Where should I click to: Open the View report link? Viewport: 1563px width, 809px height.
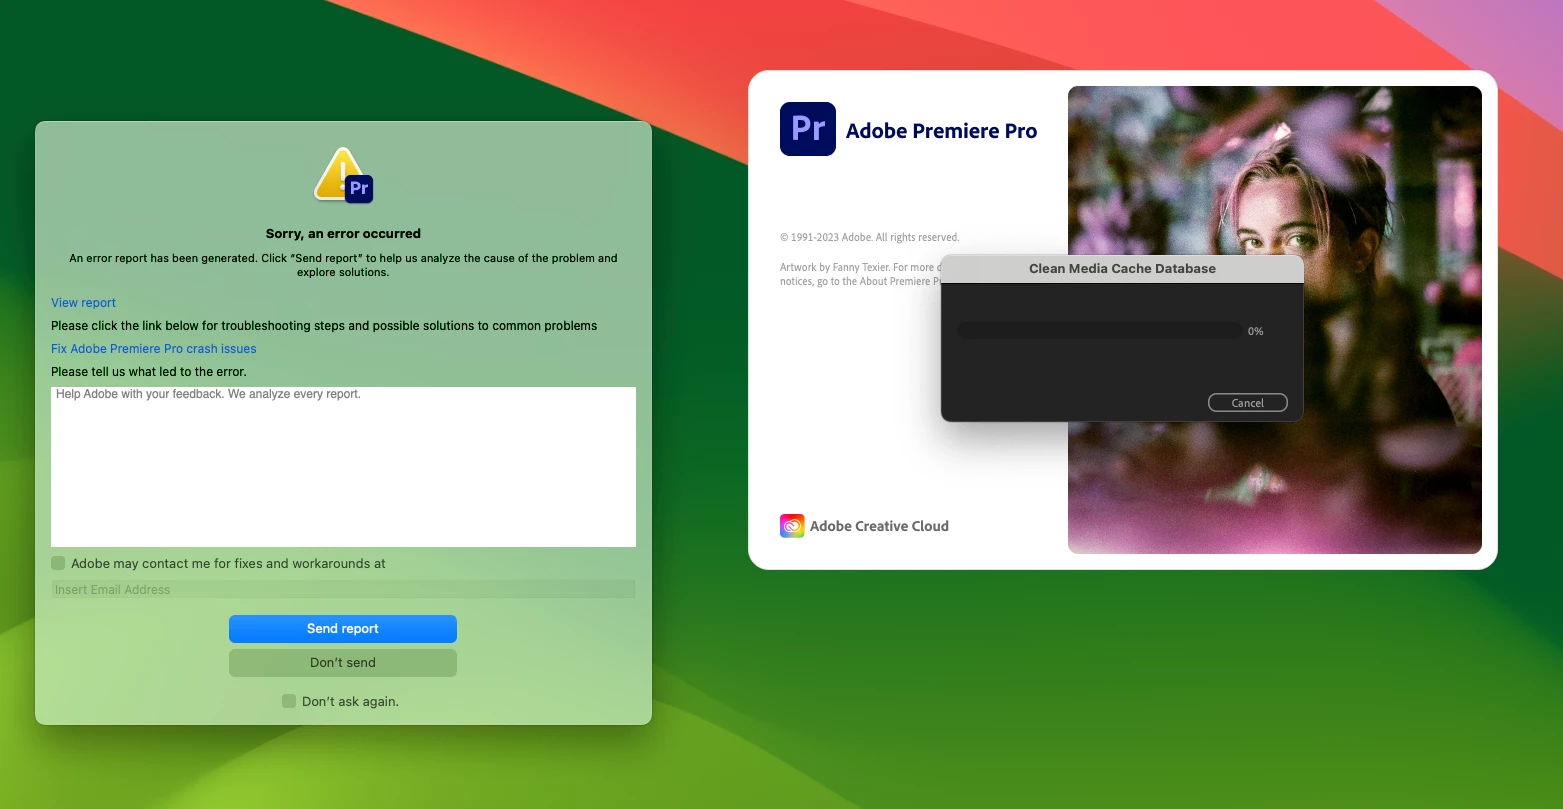click(84, 303)
